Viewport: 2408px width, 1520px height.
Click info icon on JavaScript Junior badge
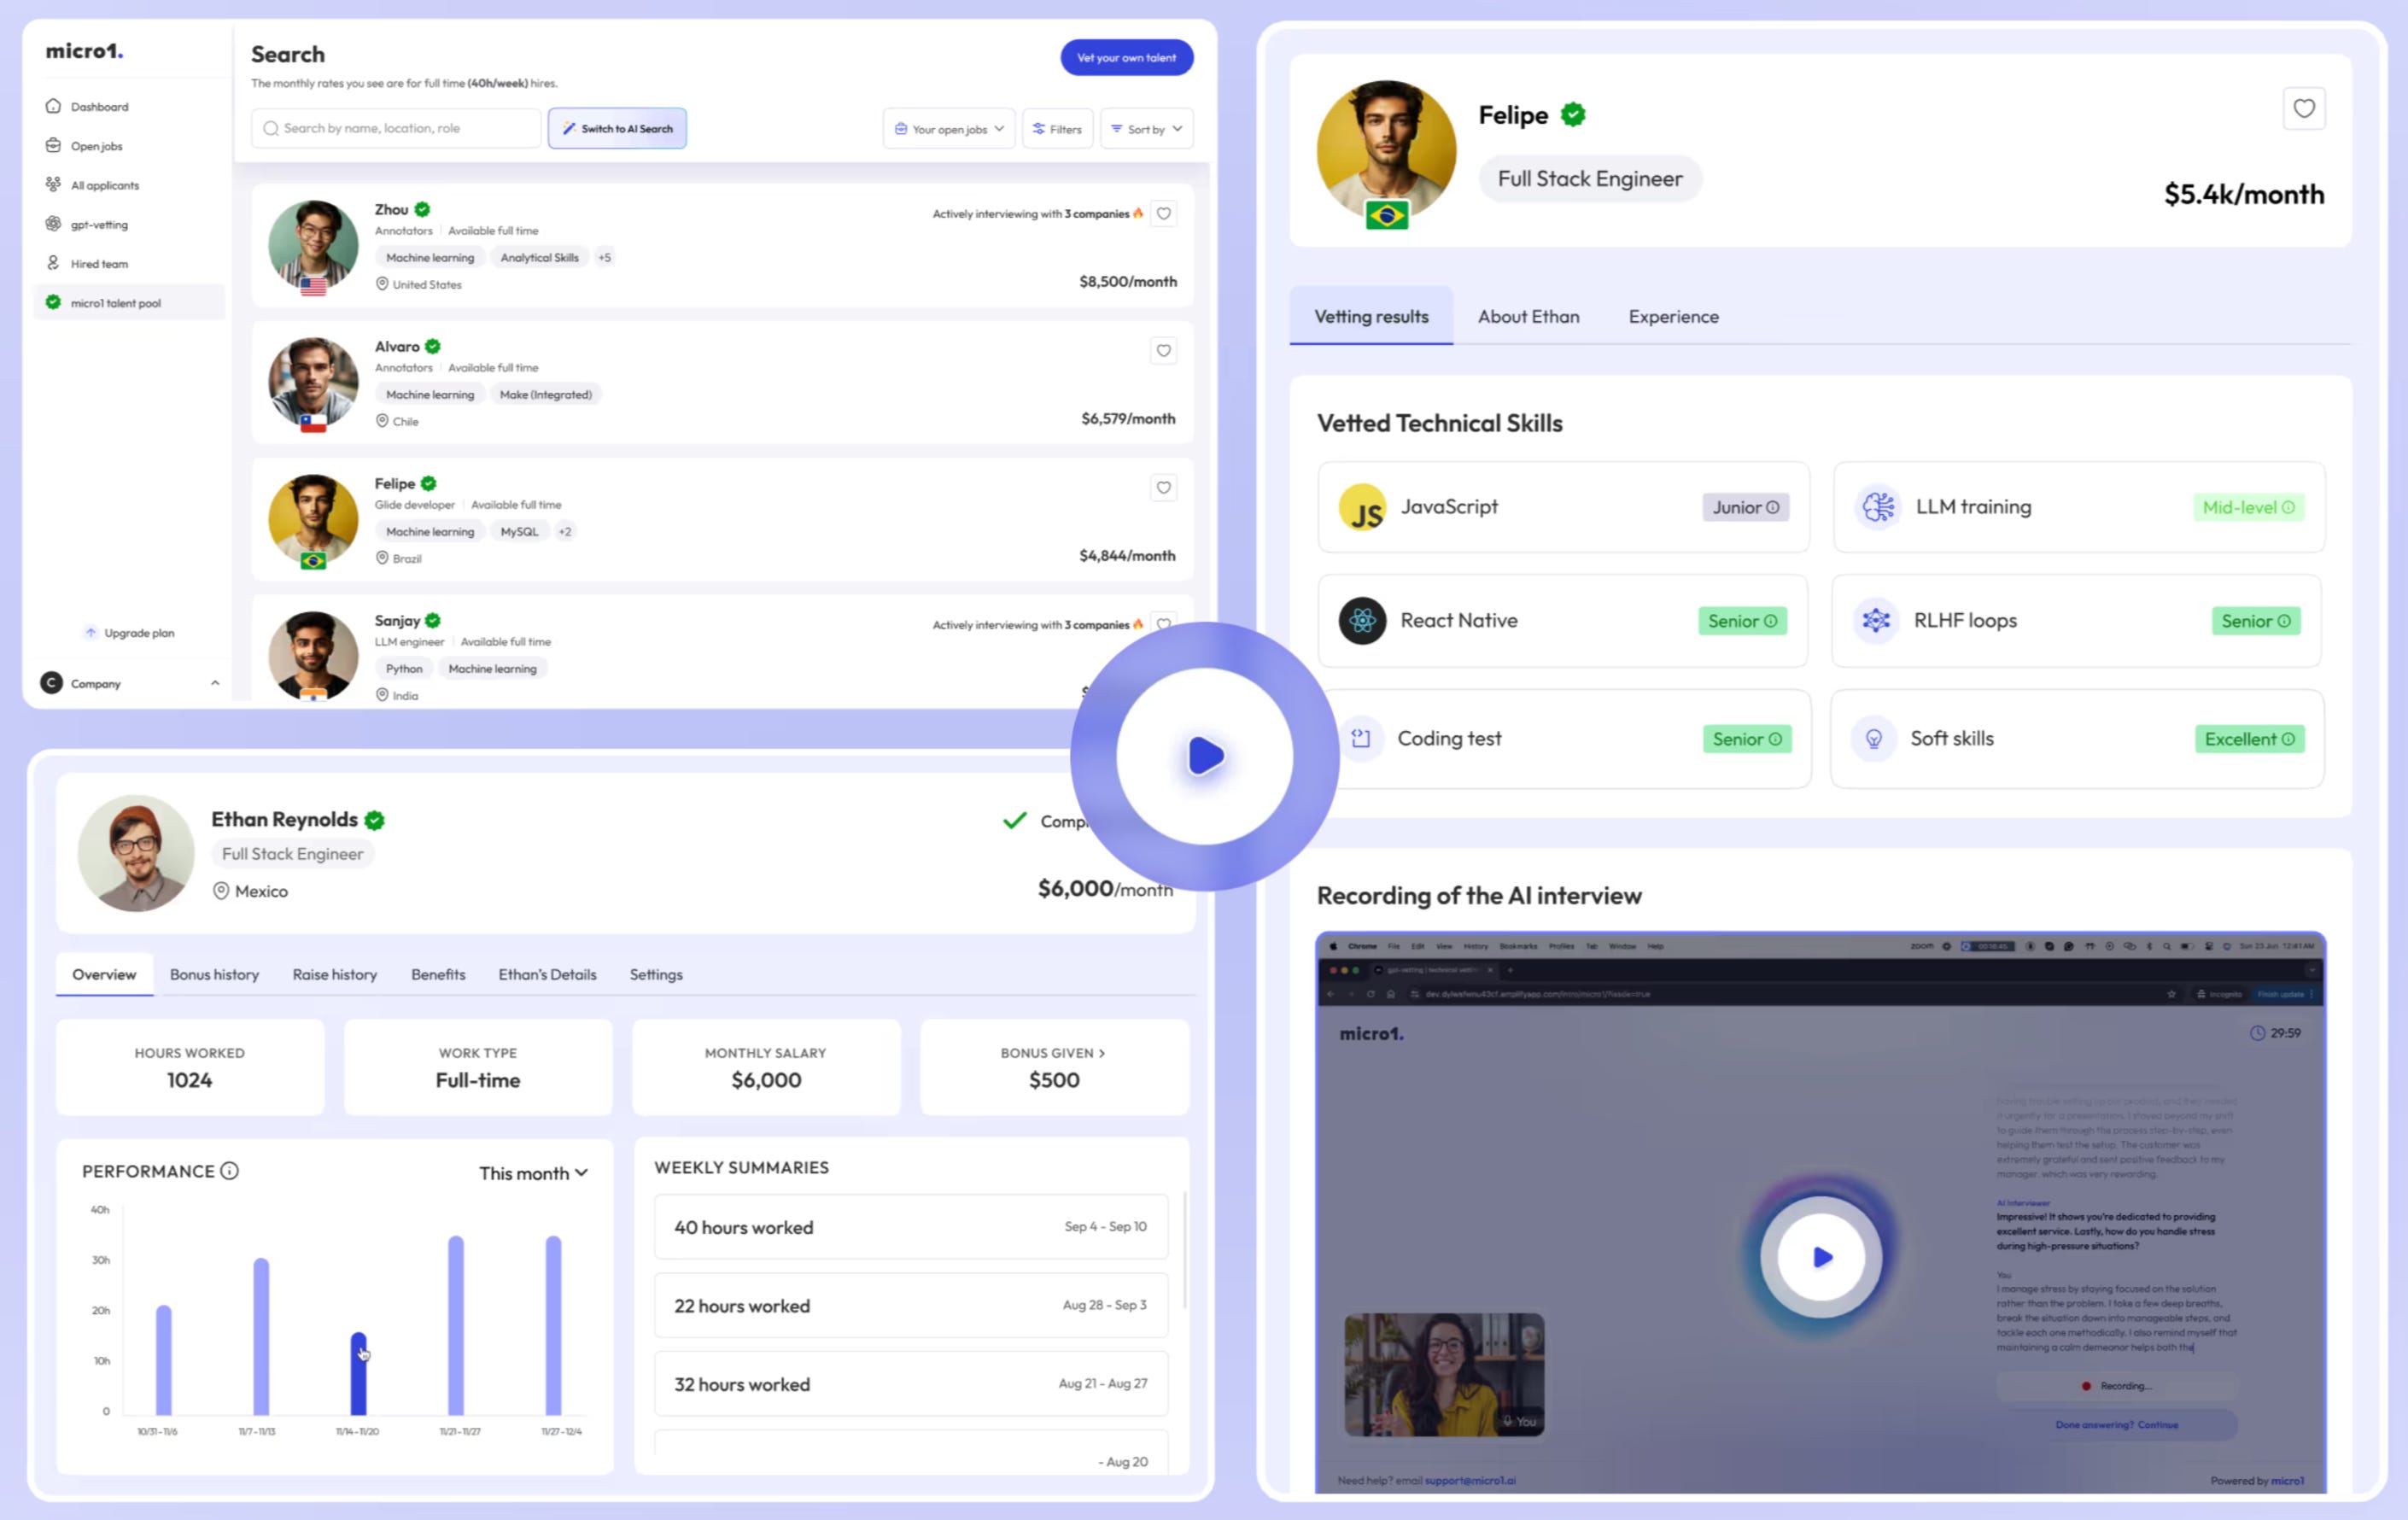(1773, 508)
